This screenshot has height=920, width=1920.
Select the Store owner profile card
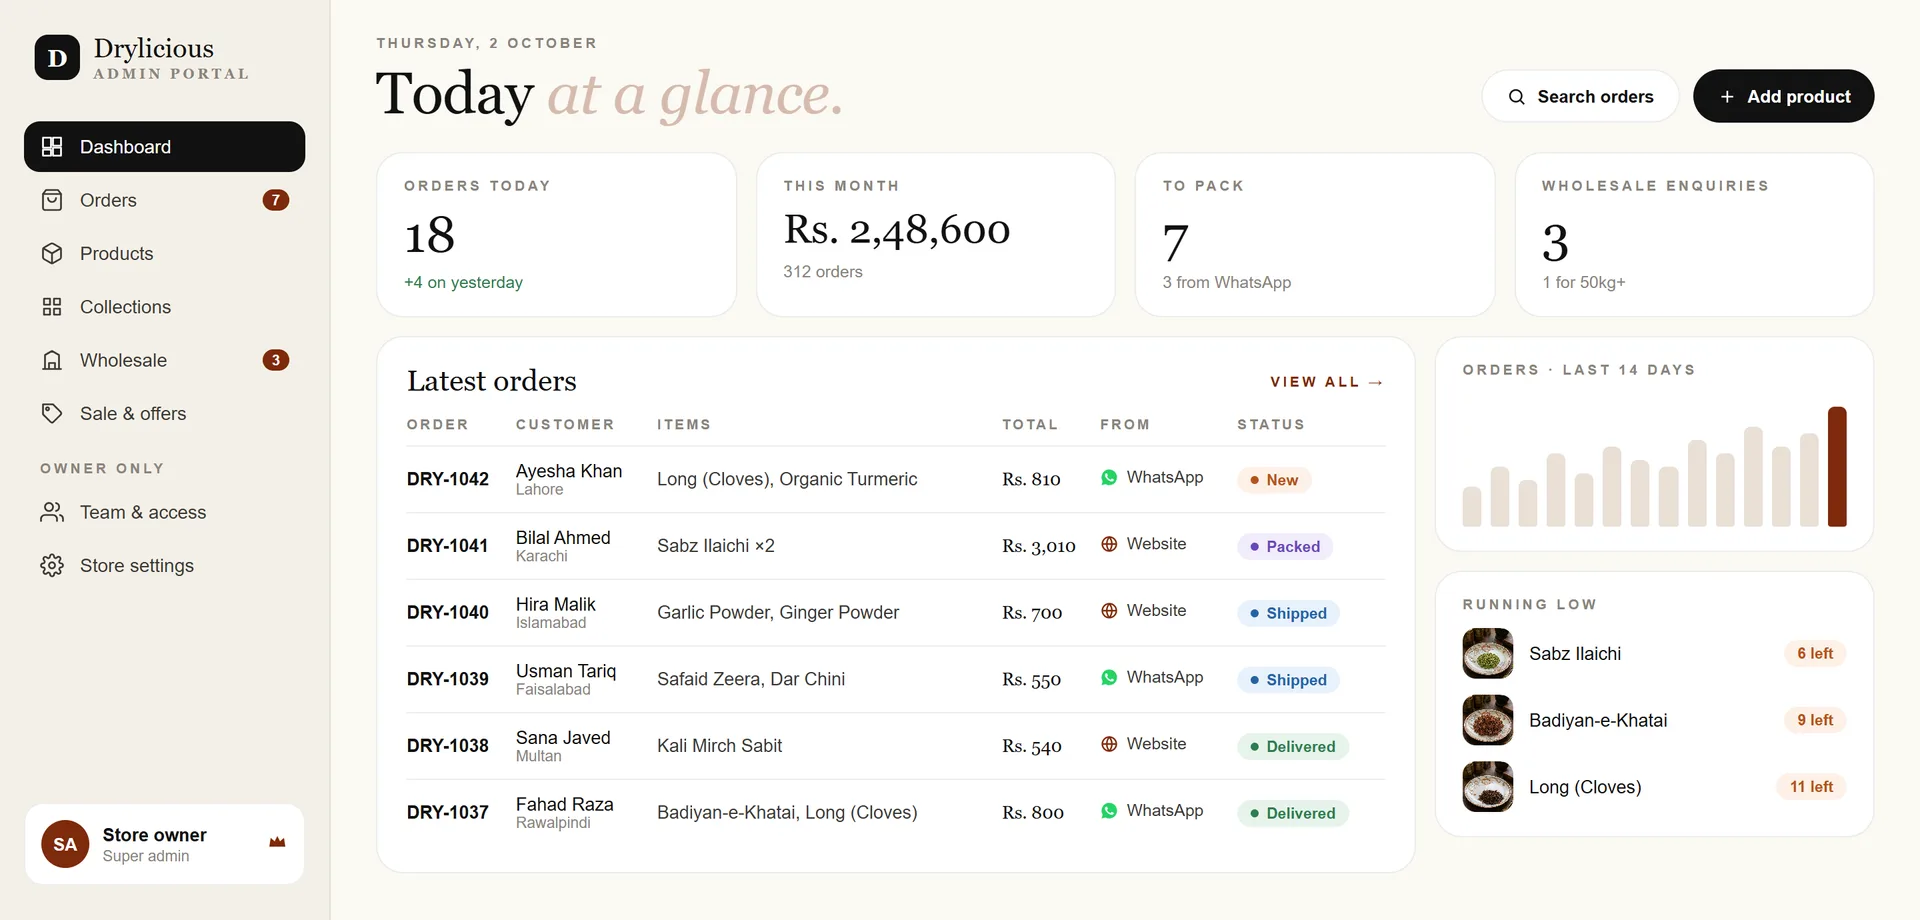pos(164,844)
